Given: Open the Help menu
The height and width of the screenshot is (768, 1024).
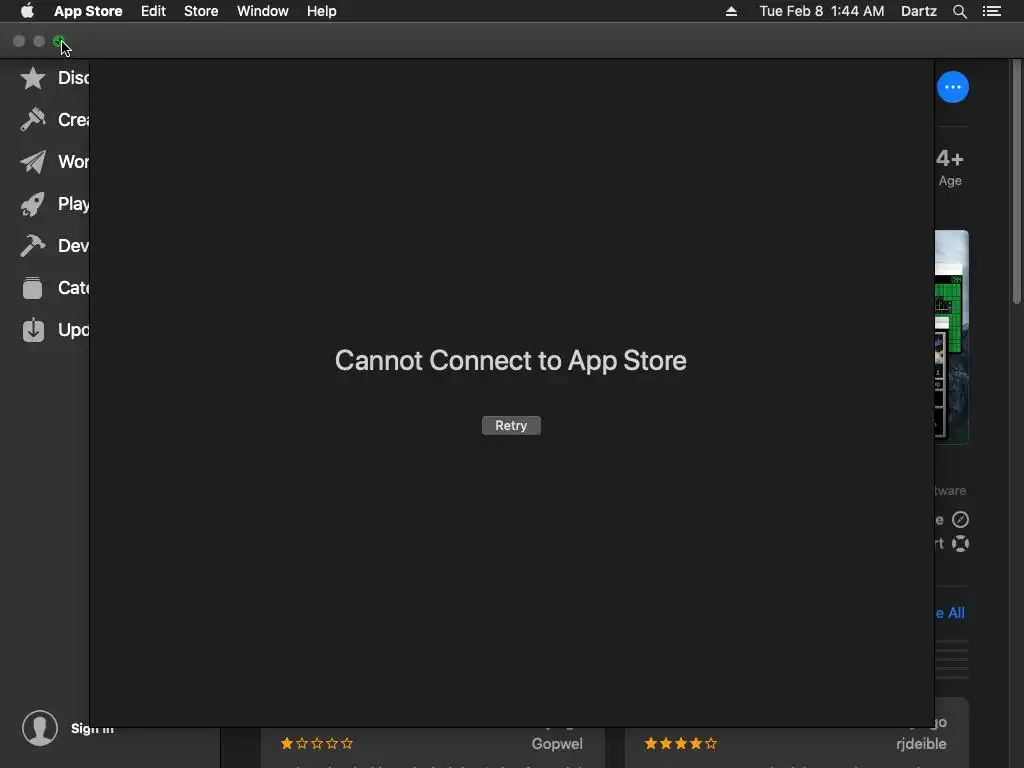Looking at the screenshot, I should (321, 11).
